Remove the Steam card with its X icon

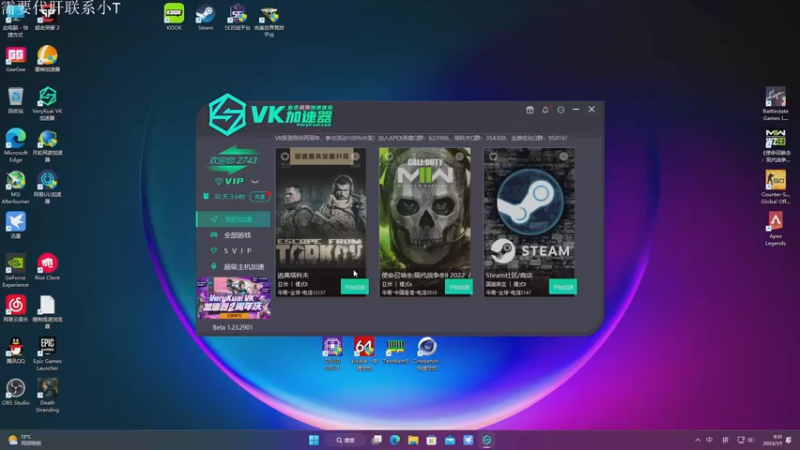click(564, 157)
